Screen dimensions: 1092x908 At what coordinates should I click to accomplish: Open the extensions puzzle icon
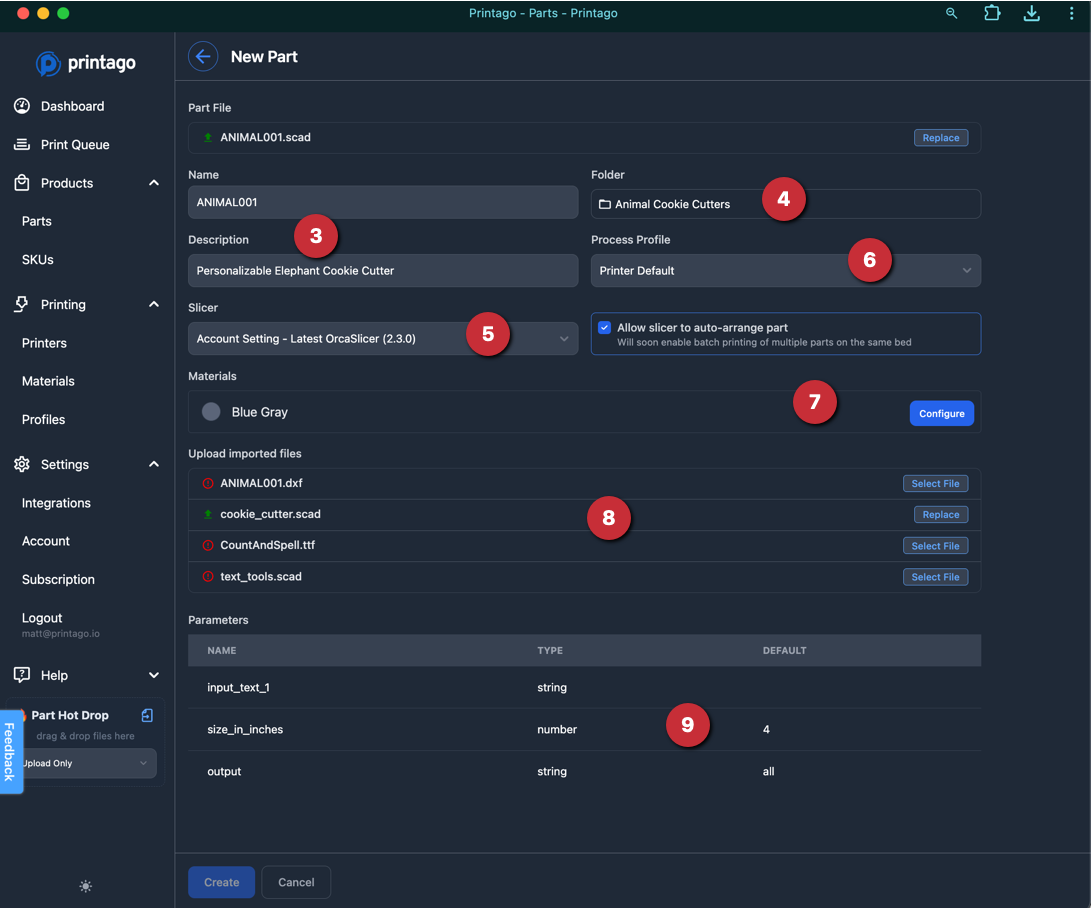pyautogui.click(x=991, y=13)
